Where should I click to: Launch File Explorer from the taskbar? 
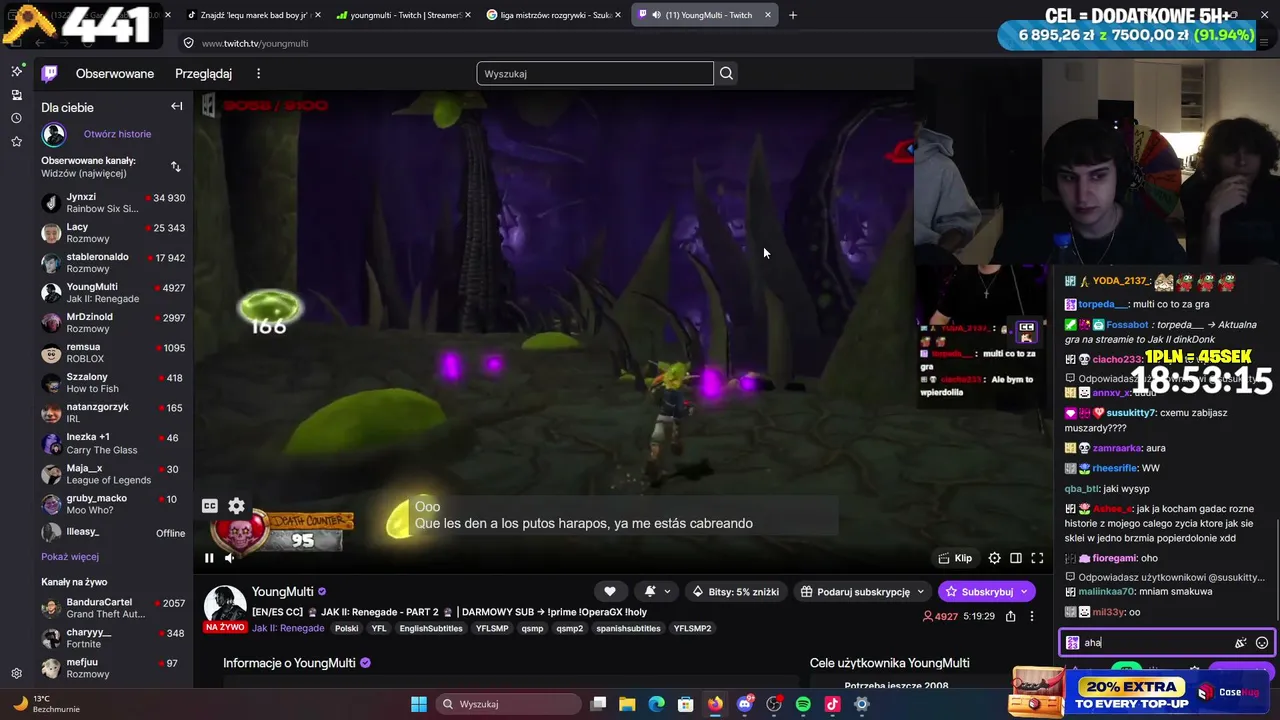[627, 704]
